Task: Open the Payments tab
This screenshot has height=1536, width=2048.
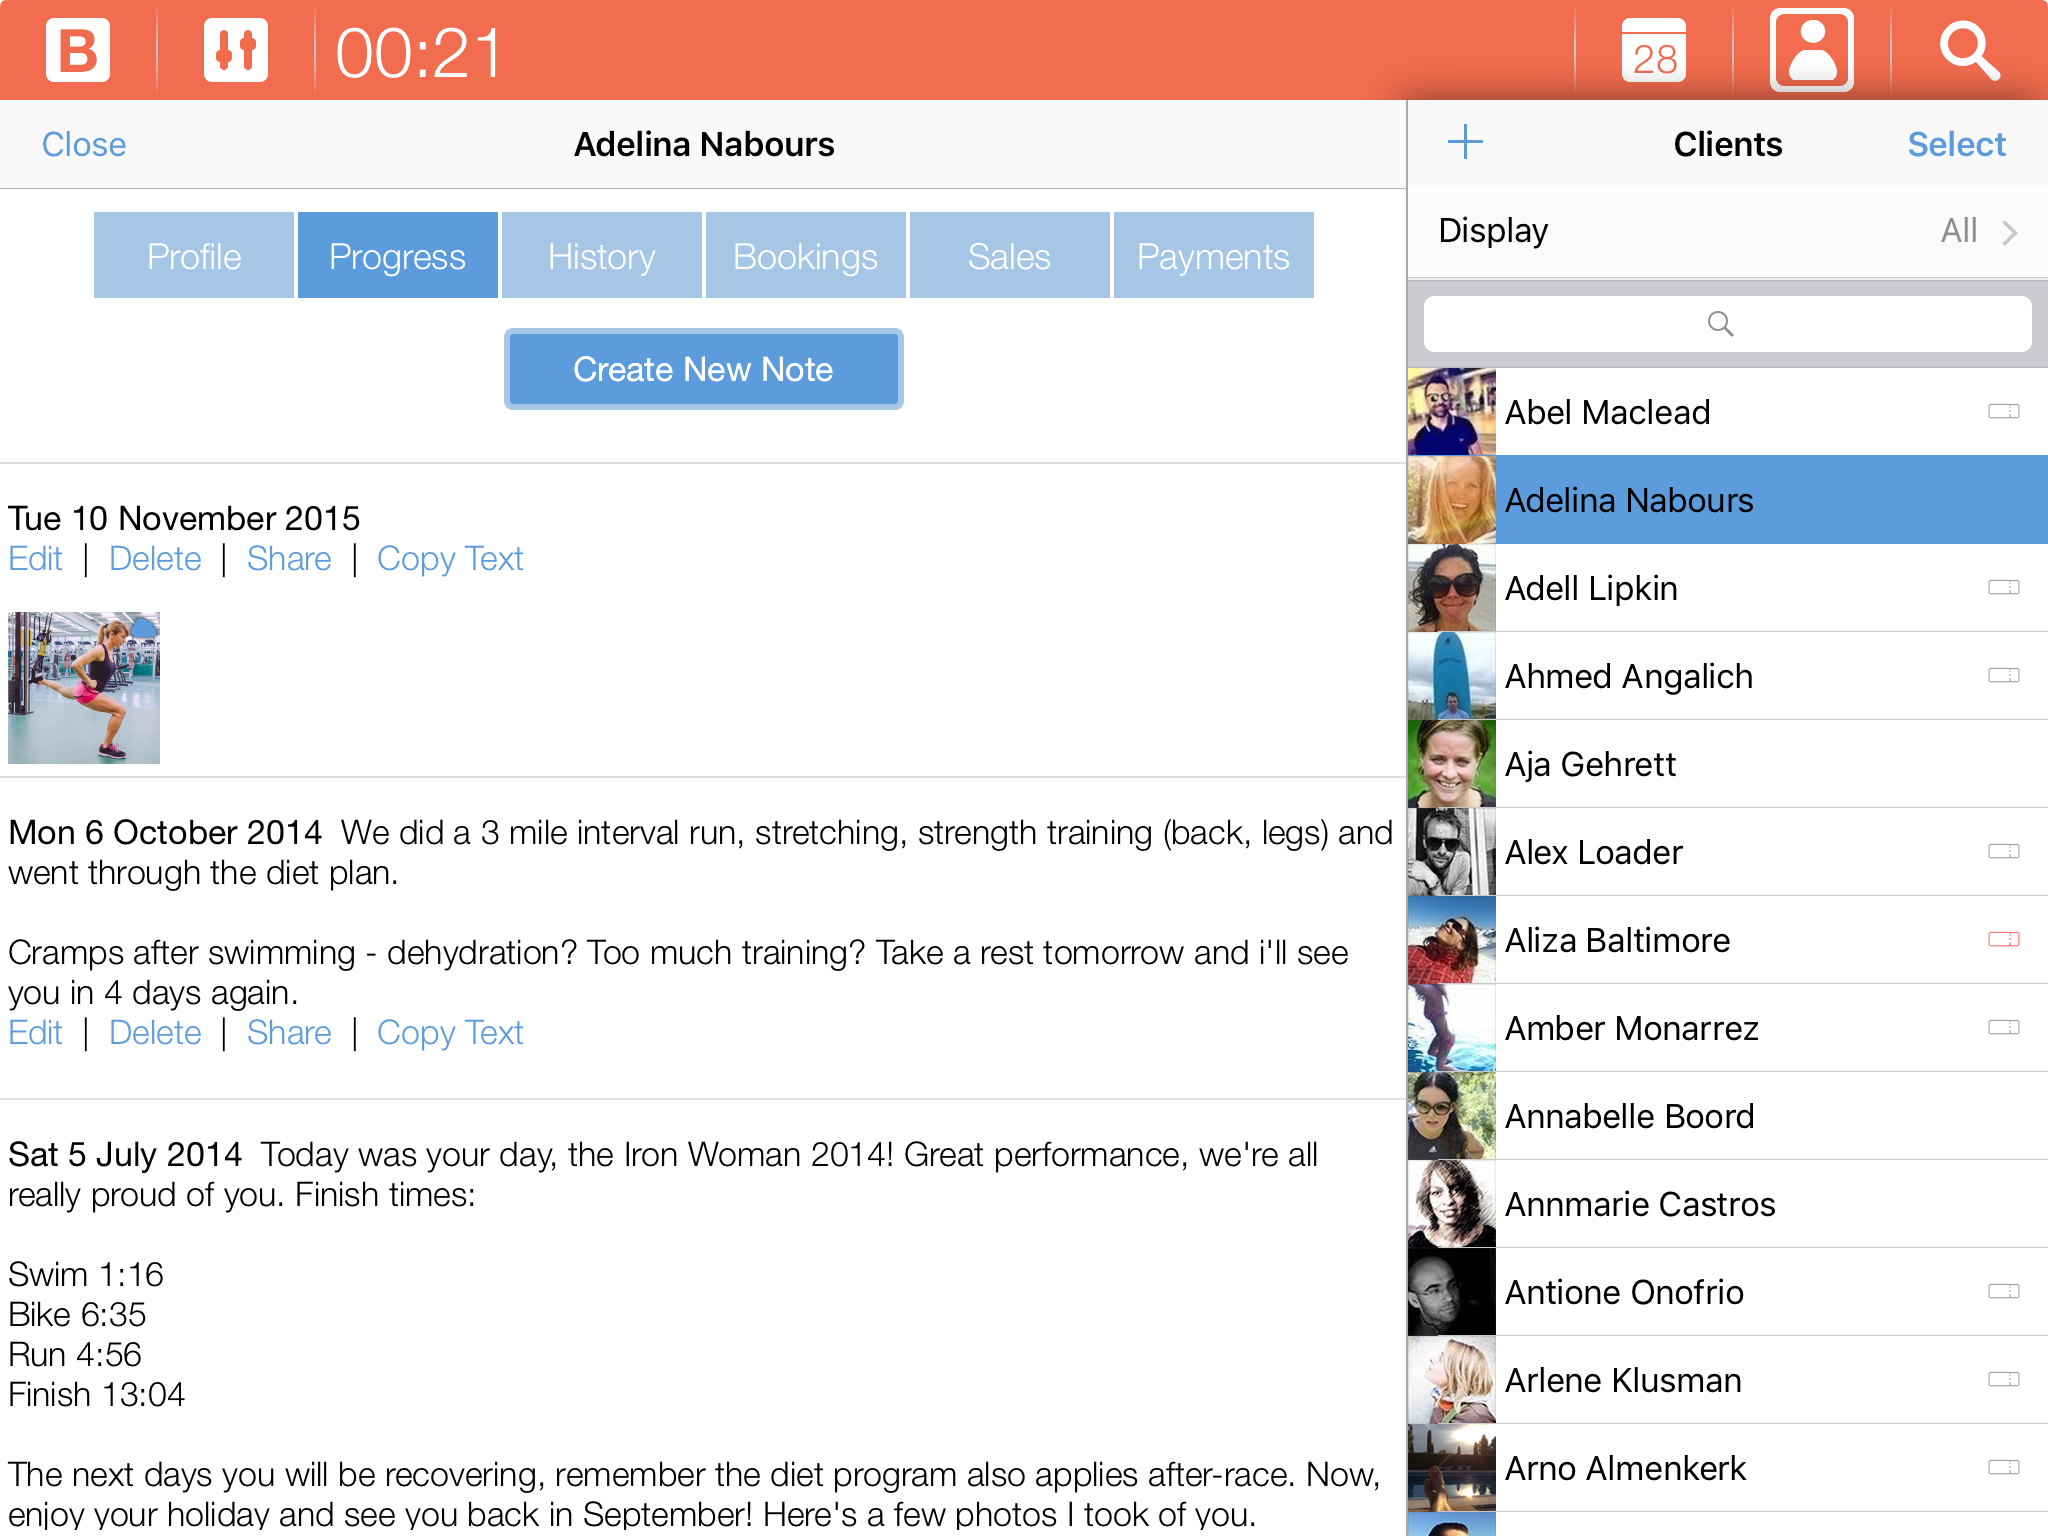Action: [x=1213, y=256]
